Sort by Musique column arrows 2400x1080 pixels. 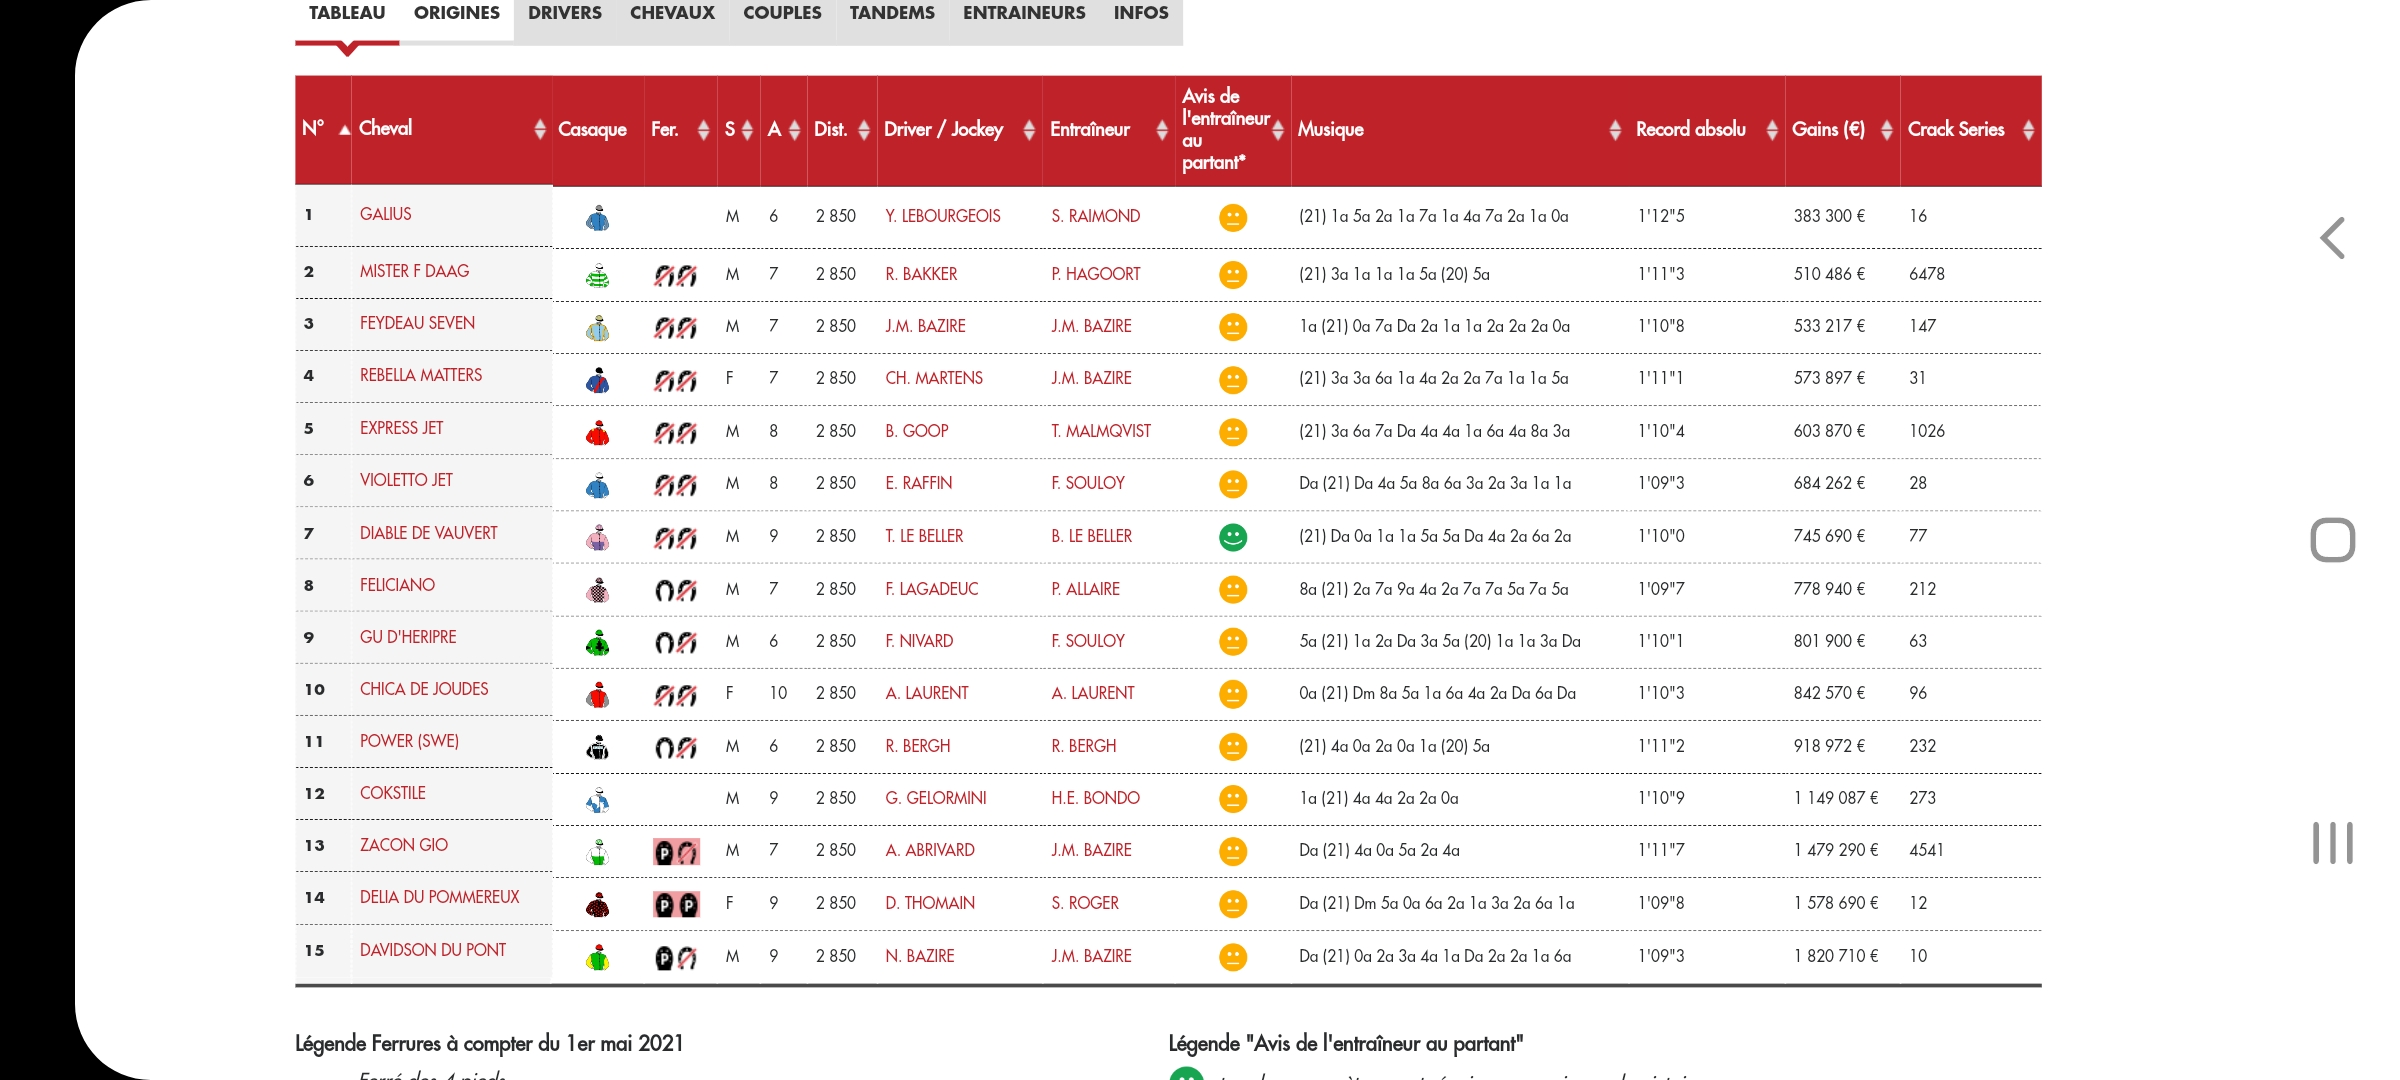[x=1615, y=130]
